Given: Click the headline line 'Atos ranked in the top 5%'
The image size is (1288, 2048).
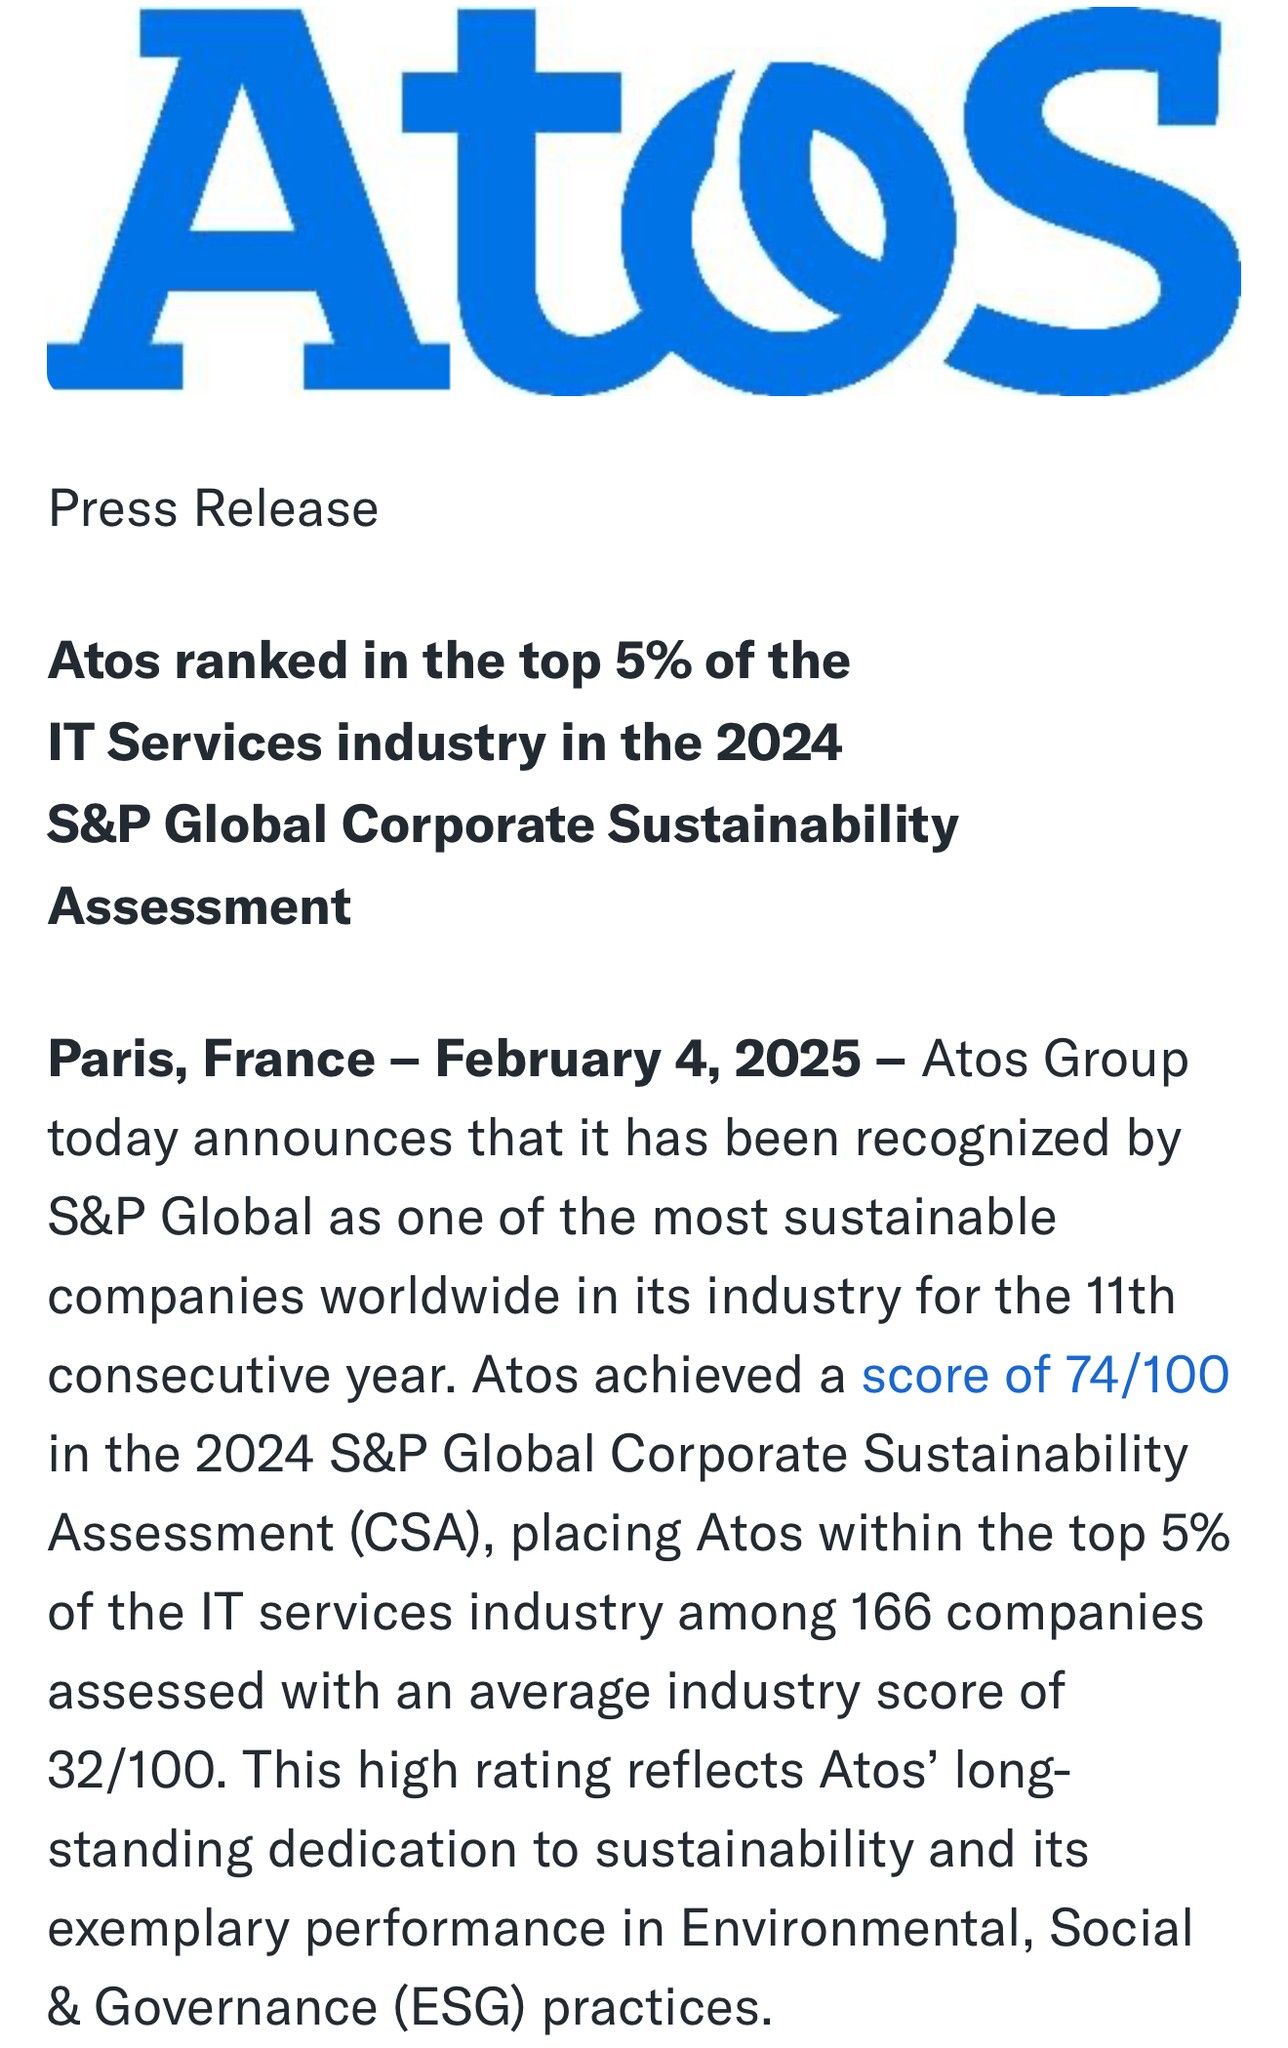Looking at the screenshot, I should [x=449, y=661].
